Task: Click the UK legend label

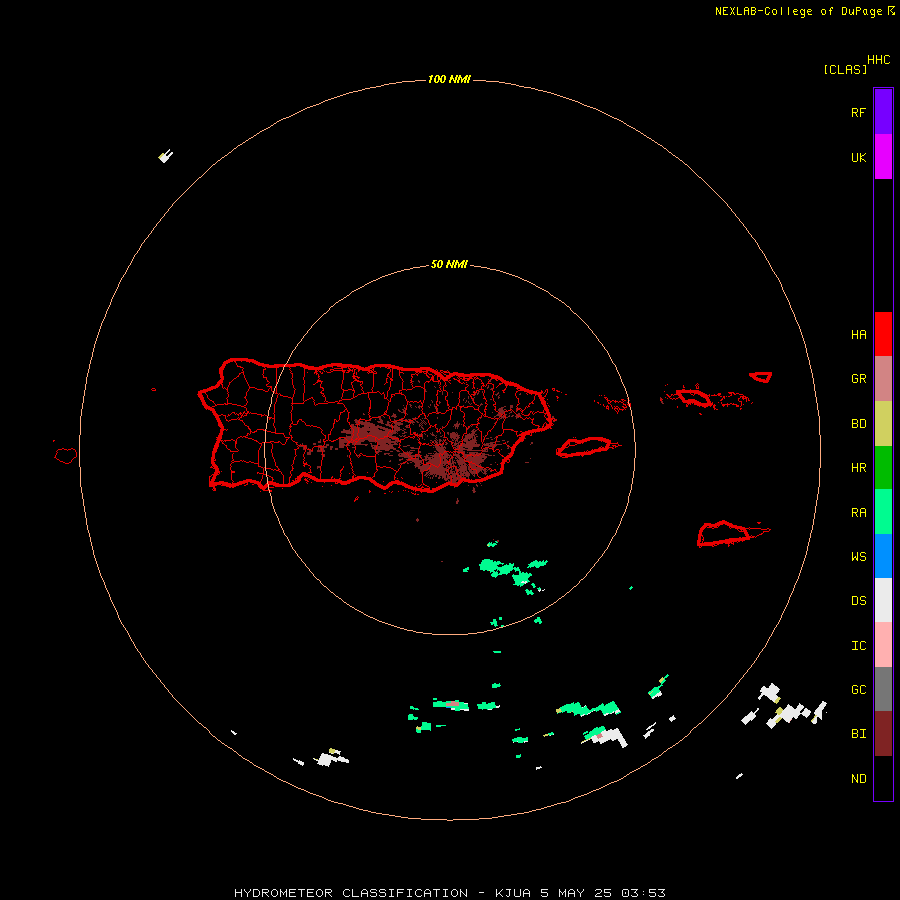Action: [858, 157]
